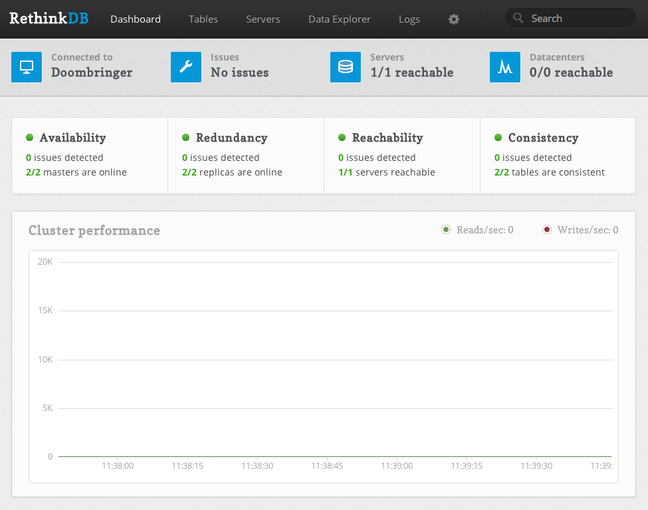Click 2/2 masters are online
This screenshot has width=648, height=510.
coord(76,172)
